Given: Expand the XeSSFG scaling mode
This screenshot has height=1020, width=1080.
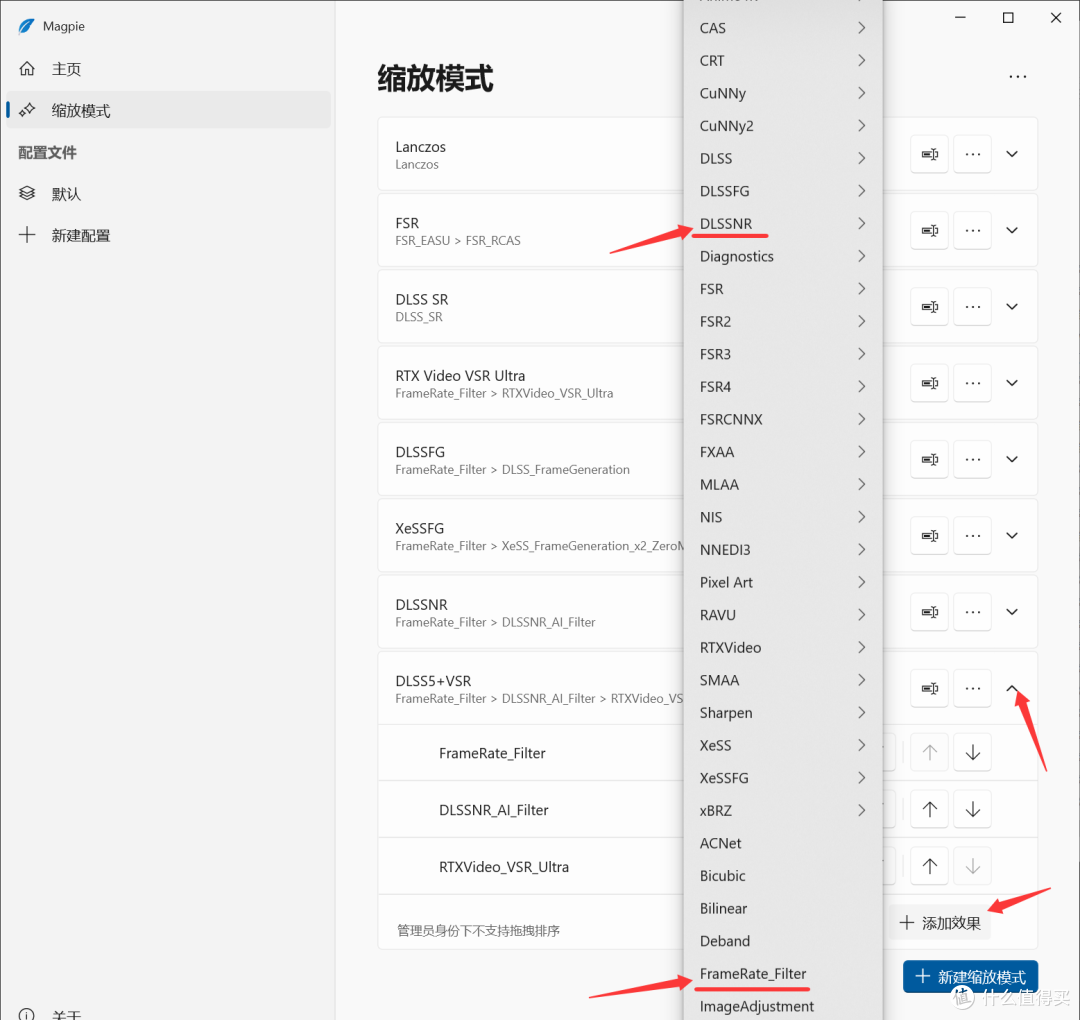Looking at the screenshot, I should click(1012, 535).
